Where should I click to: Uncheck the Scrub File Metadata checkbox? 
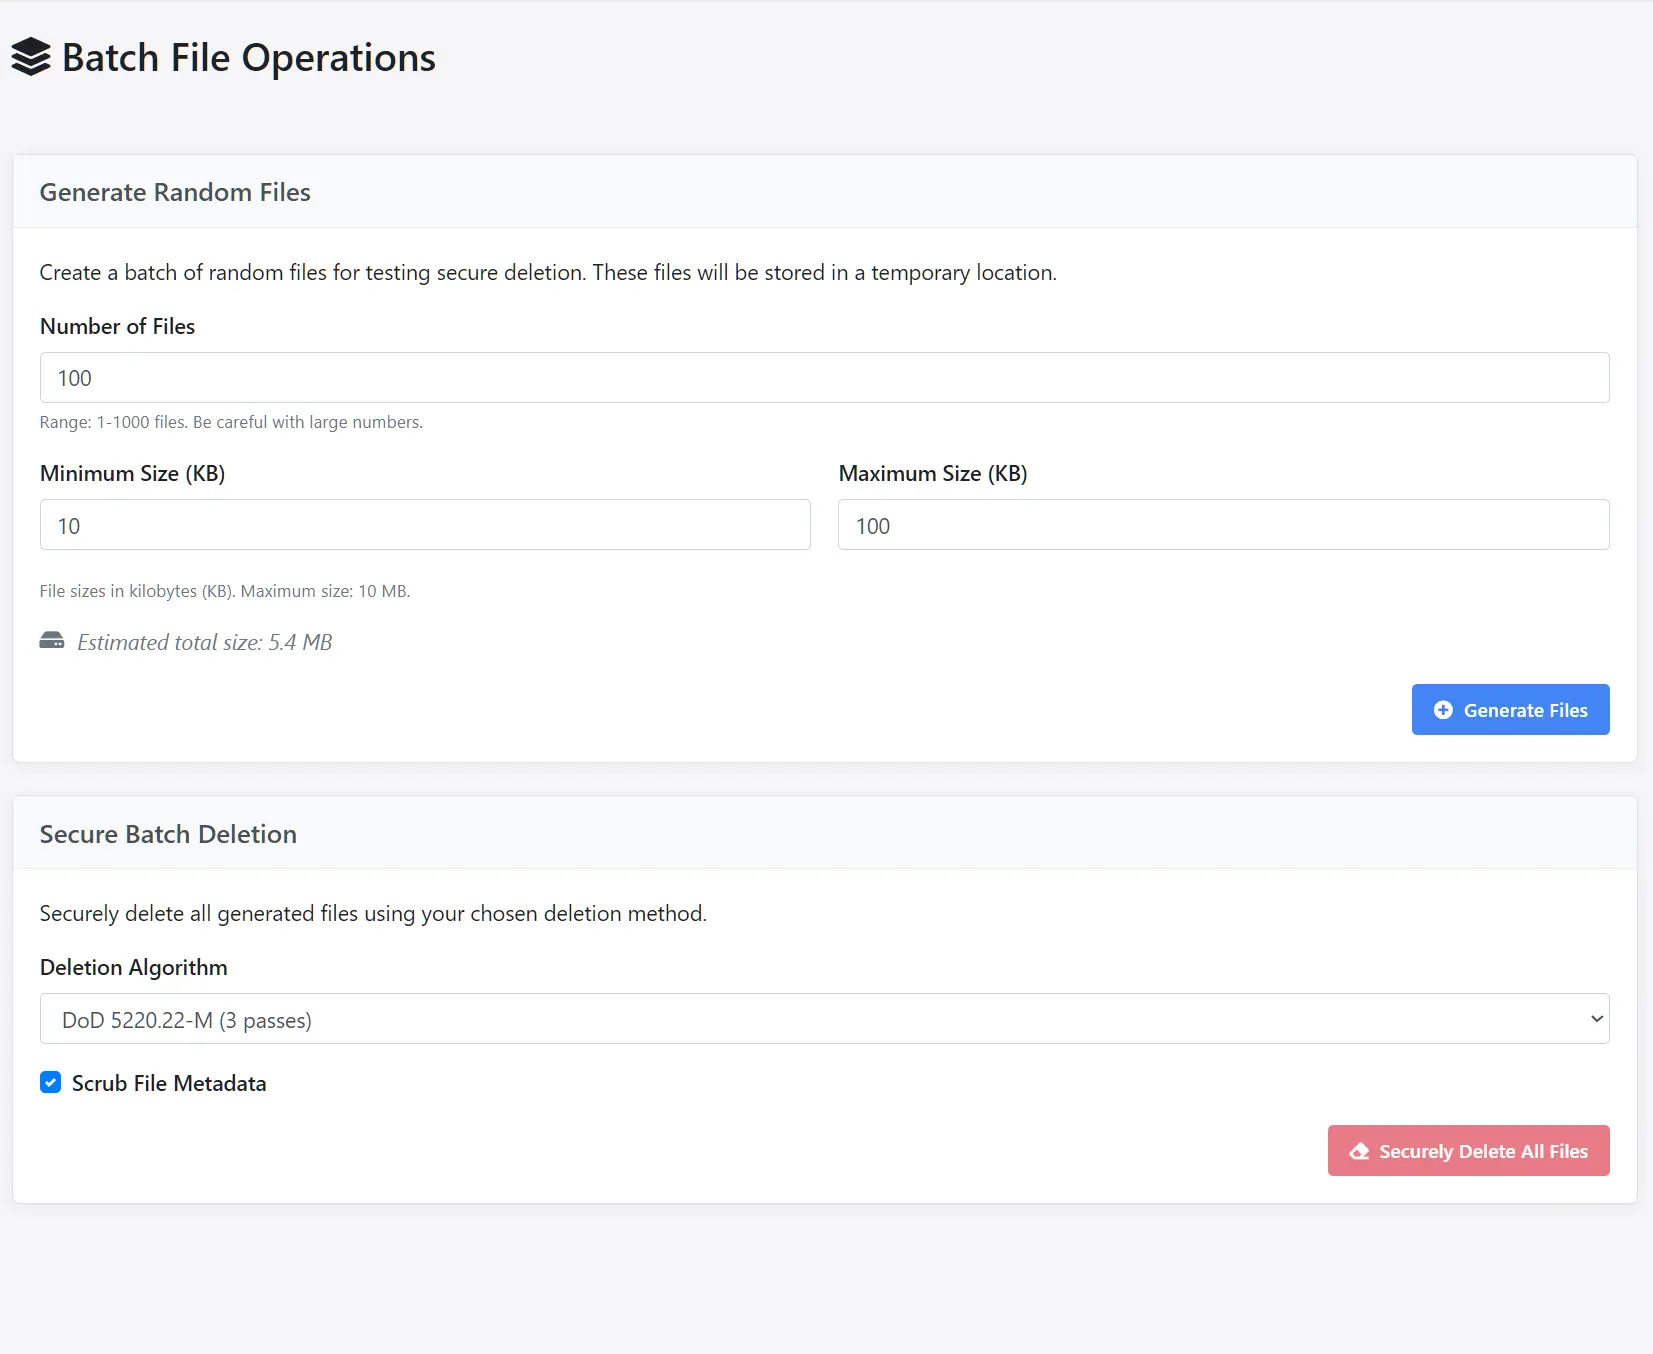50,1082
